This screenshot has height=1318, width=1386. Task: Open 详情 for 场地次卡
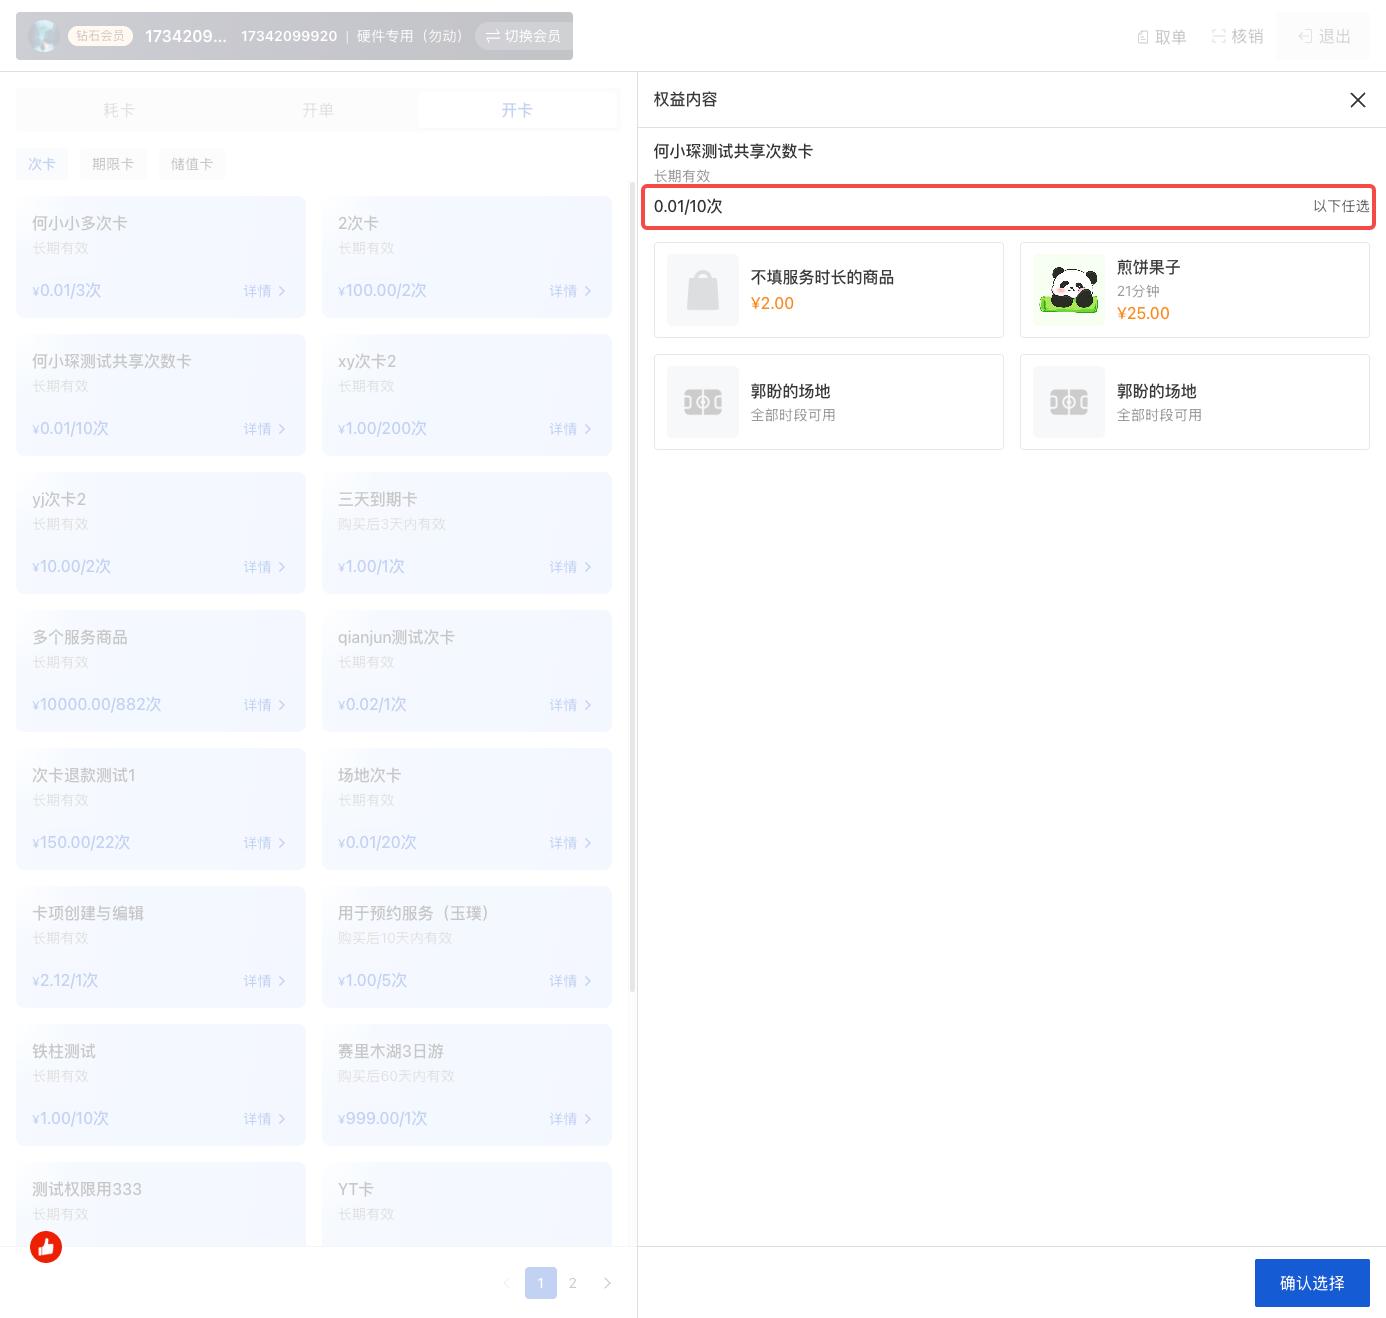[x=570, y=843]
